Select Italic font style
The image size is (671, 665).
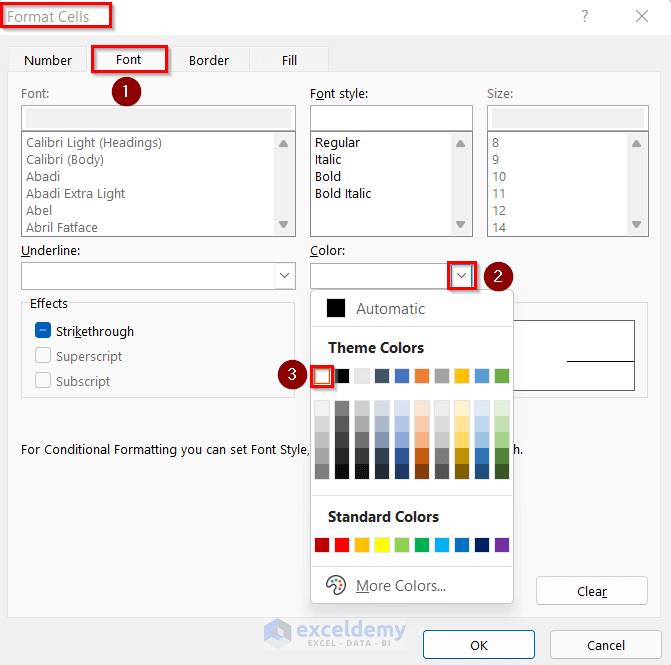pos(328,160)
